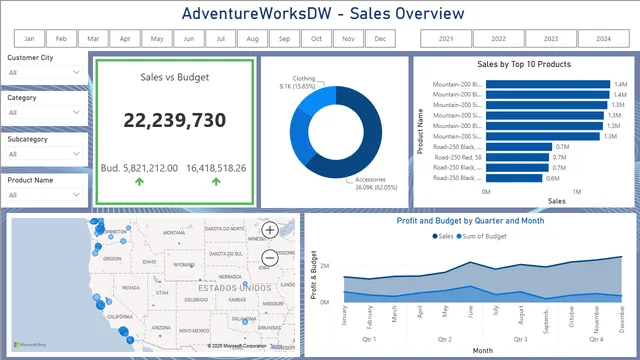
Task: Click the Road-250 Red, 58 product label
Action: pos(458,157)
